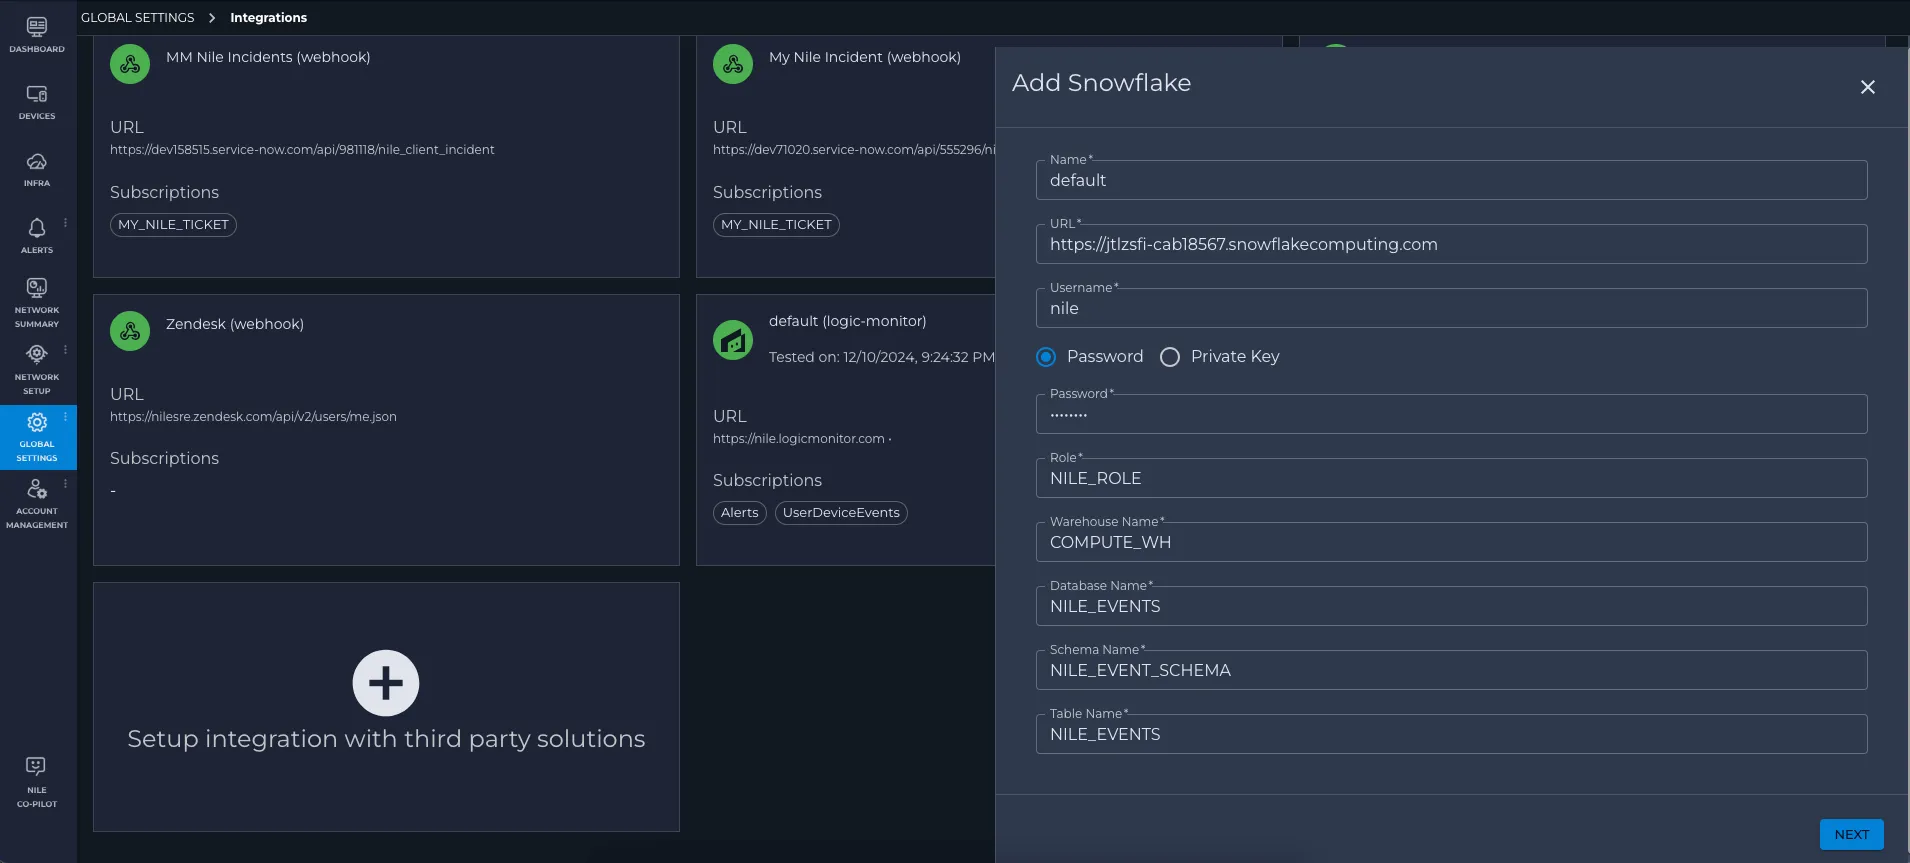Expand the Network Setup options menu

pos(66,350)
